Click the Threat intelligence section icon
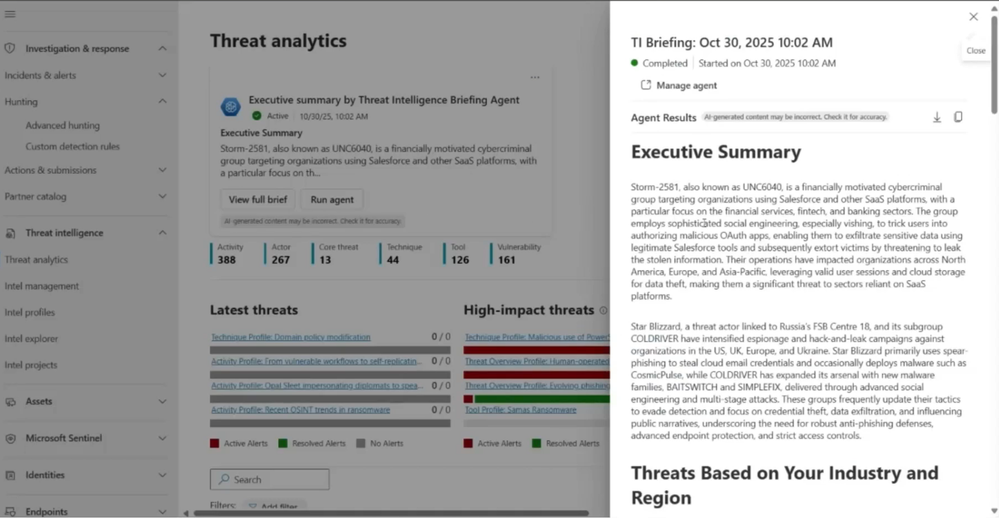This screenshot has height=519, width=999. [x=10, y=233]
